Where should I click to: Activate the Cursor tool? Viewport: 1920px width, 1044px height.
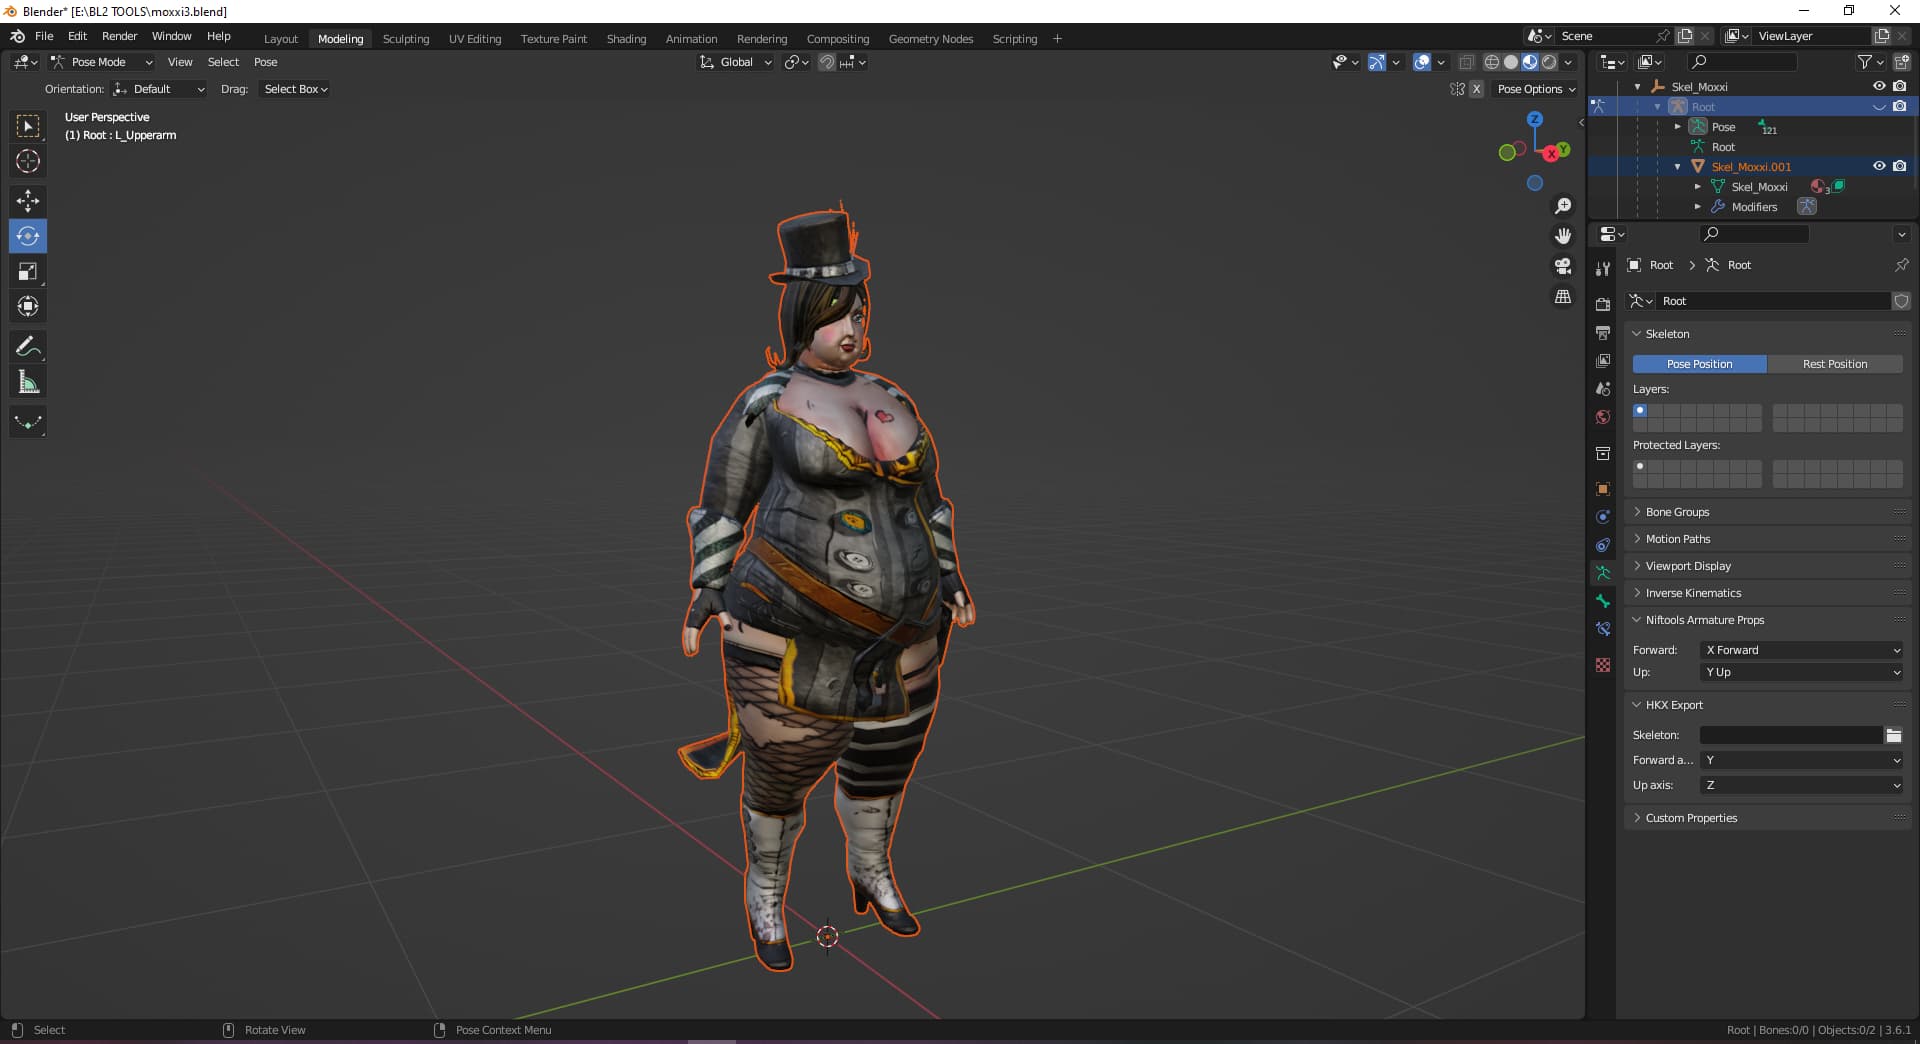pyautogui.click(x=28, y=161)
